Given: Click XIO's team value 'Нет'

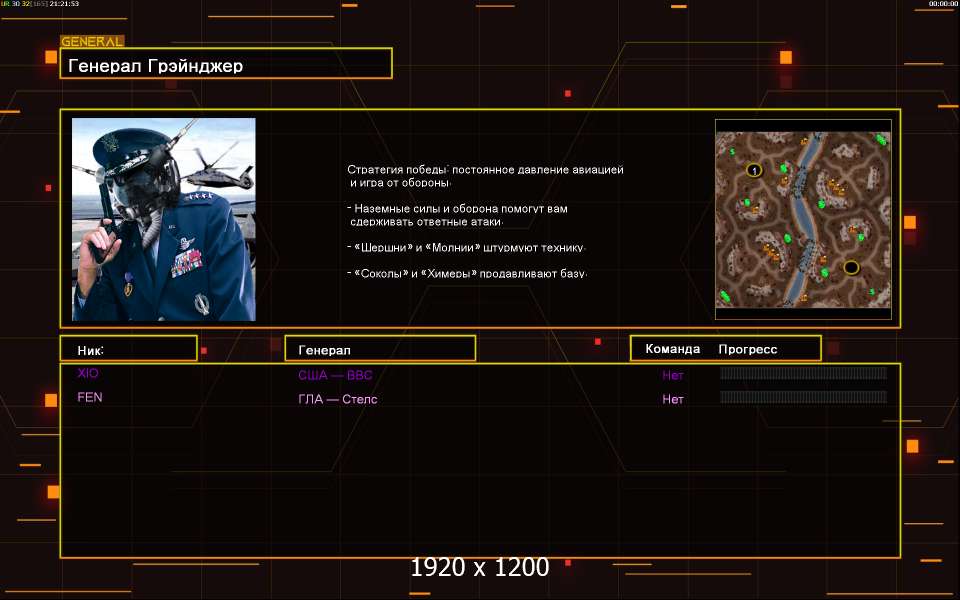Looking at the screenshot, I should (673, 376).
